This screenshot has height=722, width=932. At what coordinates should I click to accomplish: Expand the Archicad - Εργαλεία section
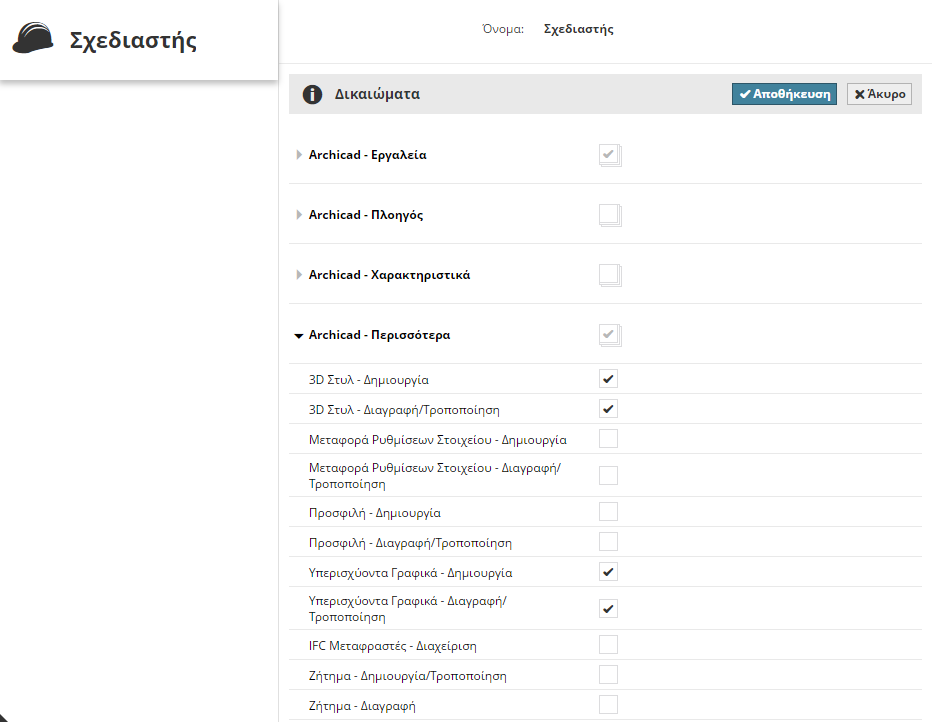(299, 155)
